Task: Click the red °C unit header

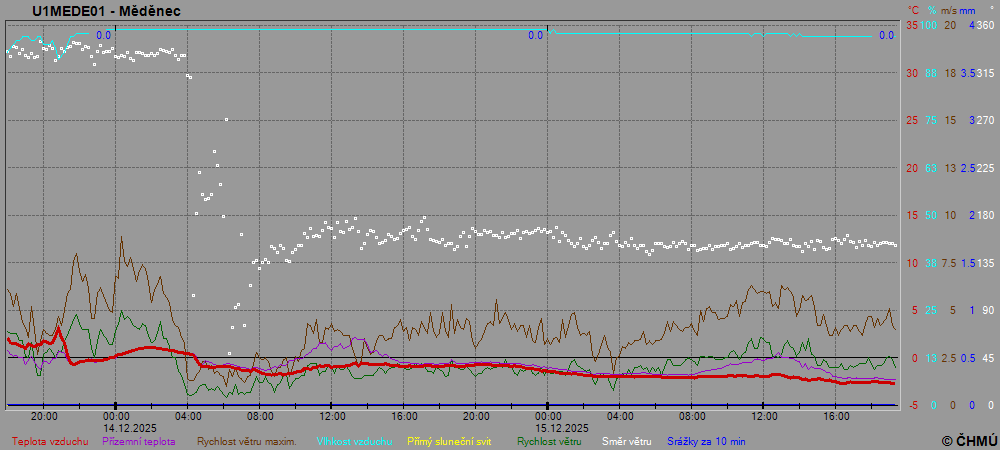Action: pos(912,10)
